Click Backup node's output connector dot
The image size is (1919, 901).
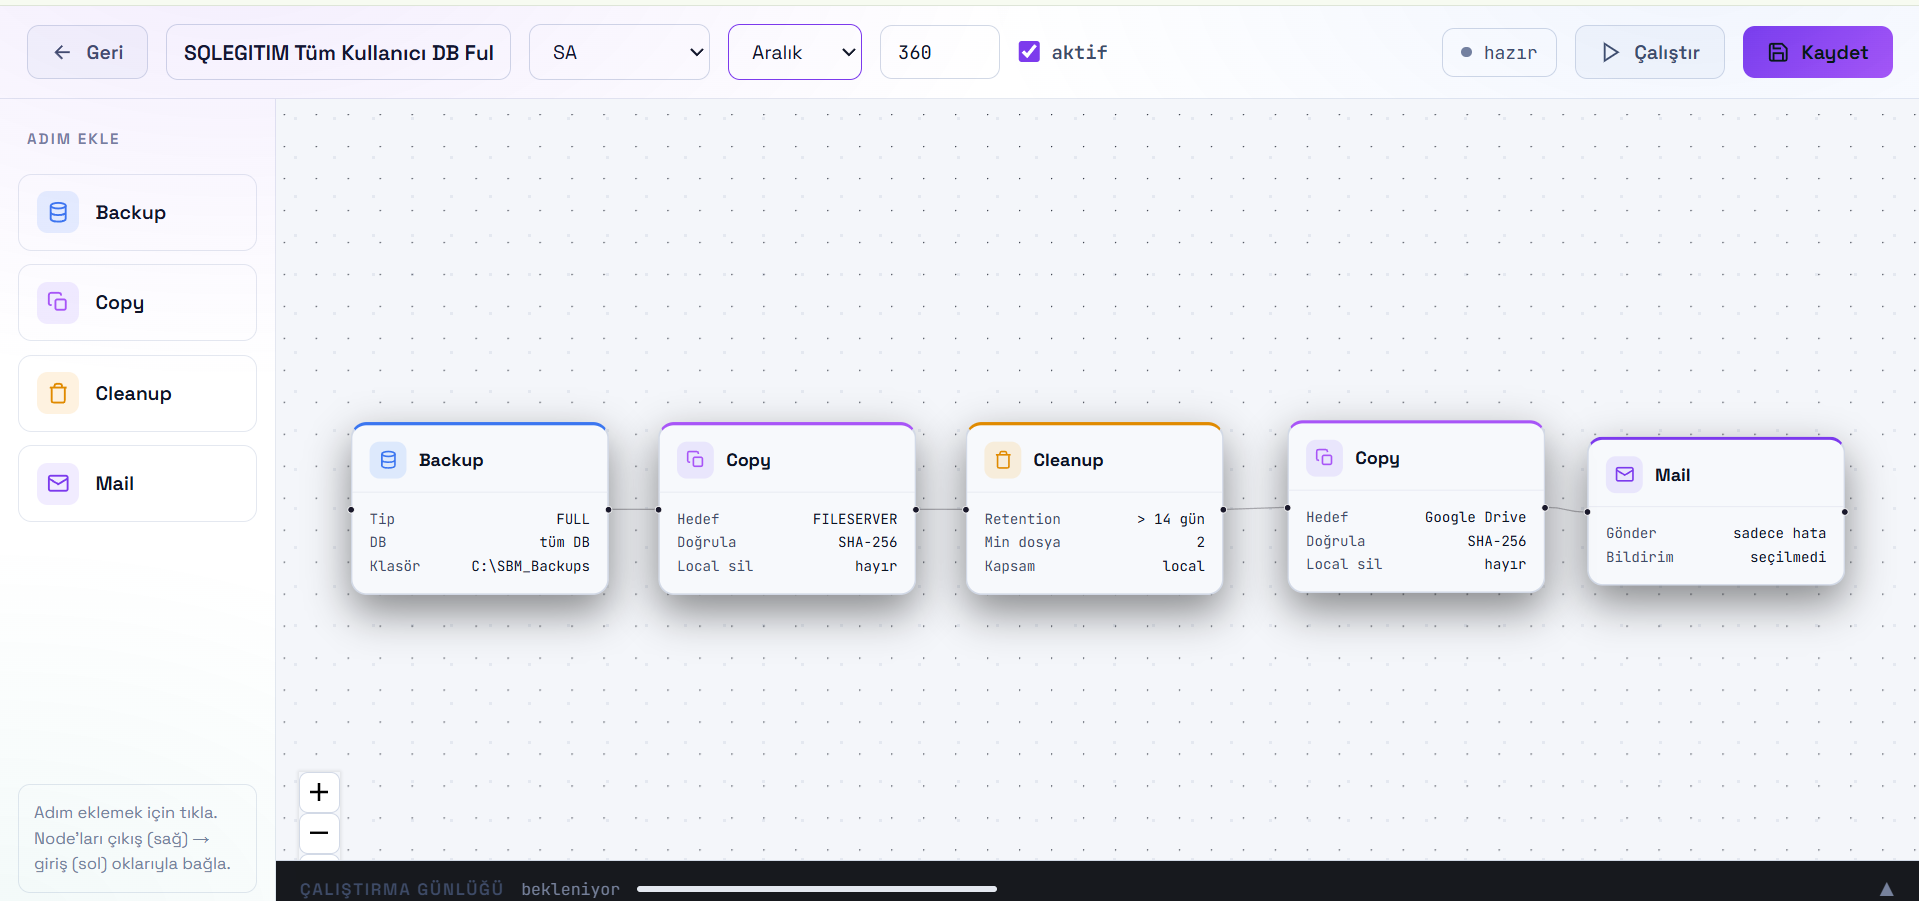pyautogui.click(x=608, y=510)
